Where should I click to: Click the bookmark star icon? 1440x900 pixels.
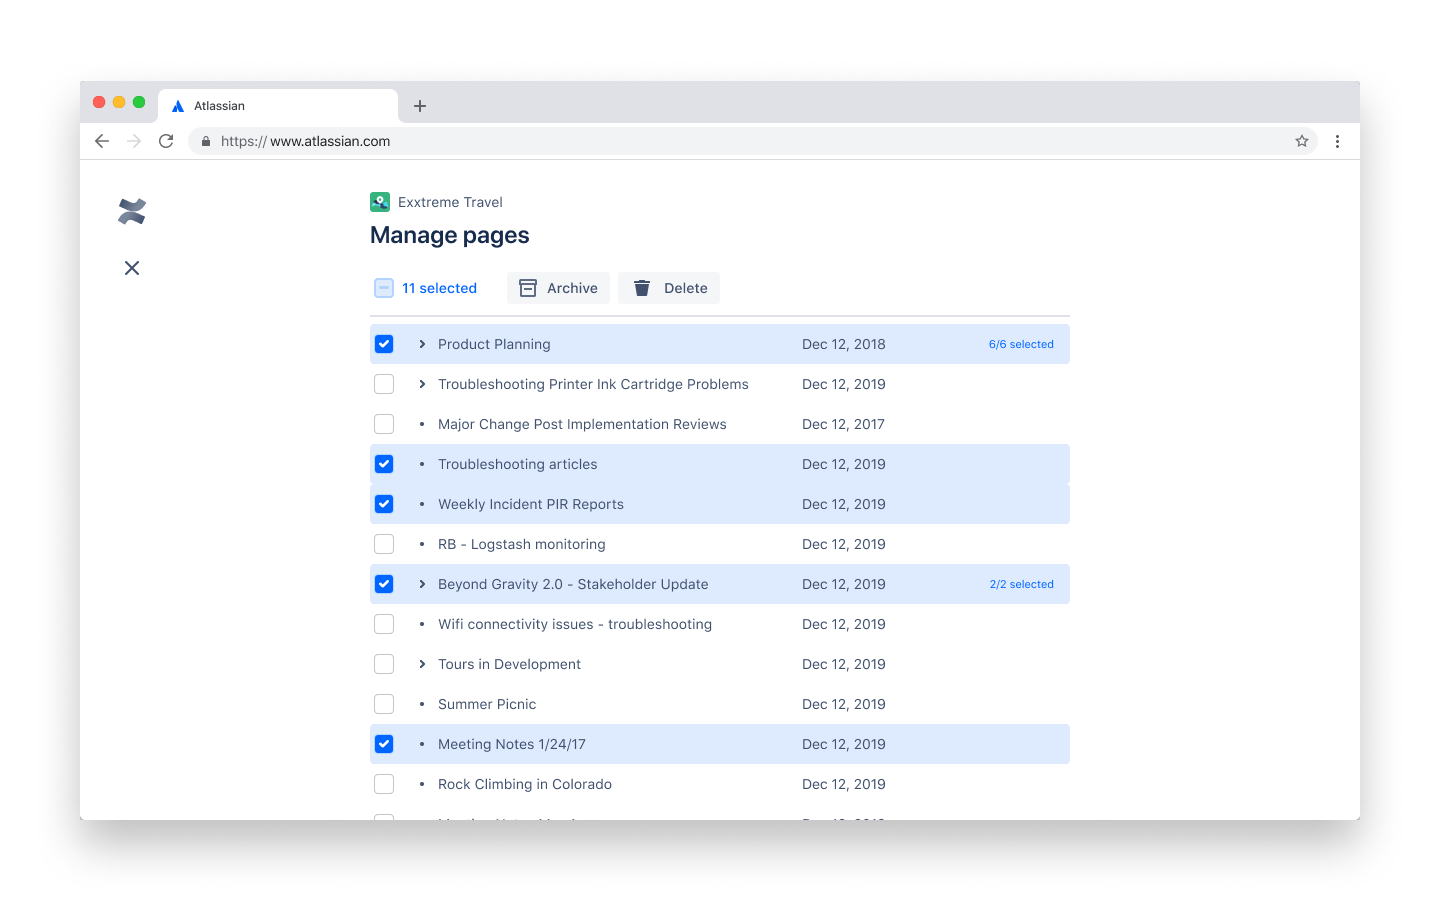(1302, 141)
